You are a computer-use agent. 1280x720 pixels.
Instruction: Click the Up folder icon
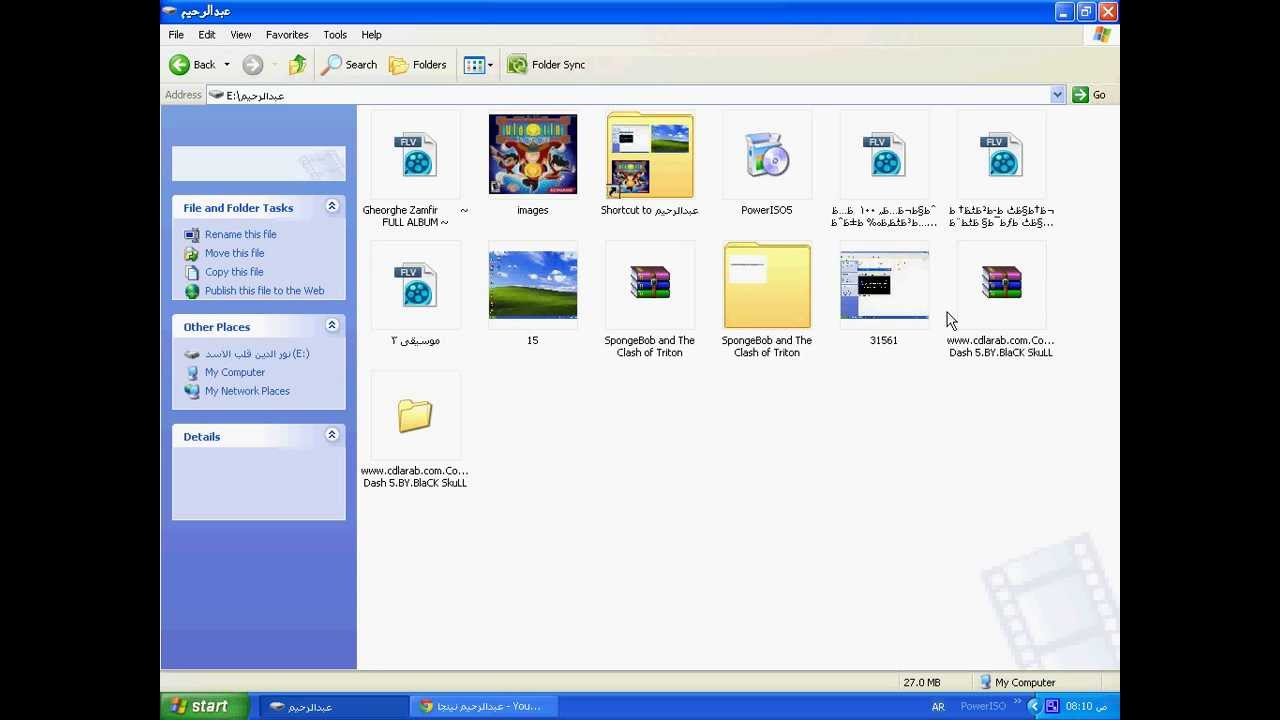297,65
